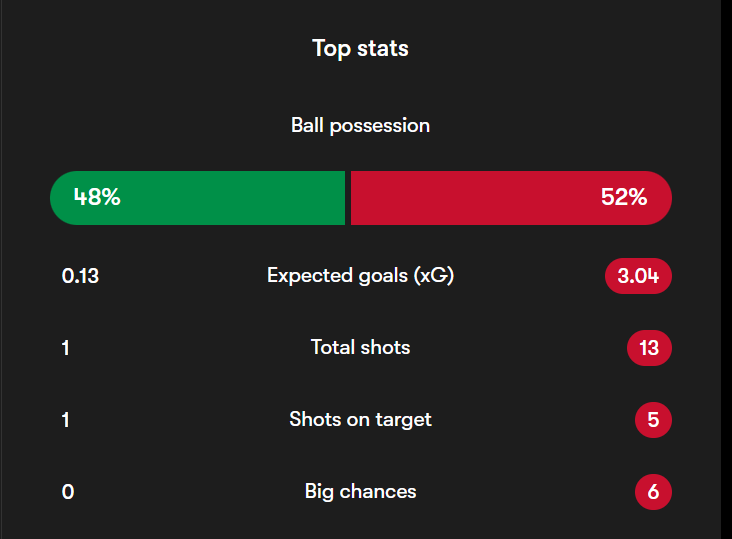732x539 pixels.
Task: Click the divider between possession bar segments
Action: 347,197
